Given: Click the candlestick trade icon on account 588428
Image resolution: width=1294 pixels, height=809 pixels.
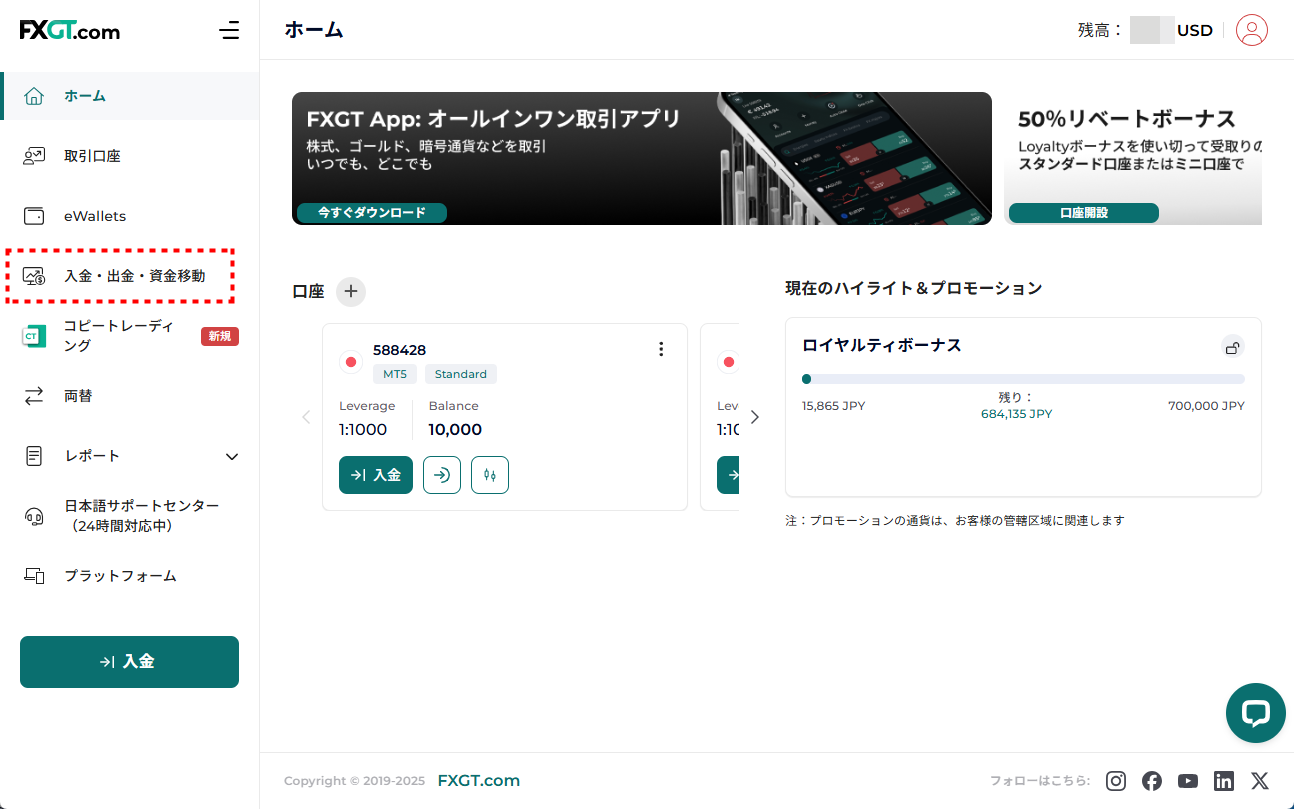Looking at the screenshot, I should (x=490, y=475).
